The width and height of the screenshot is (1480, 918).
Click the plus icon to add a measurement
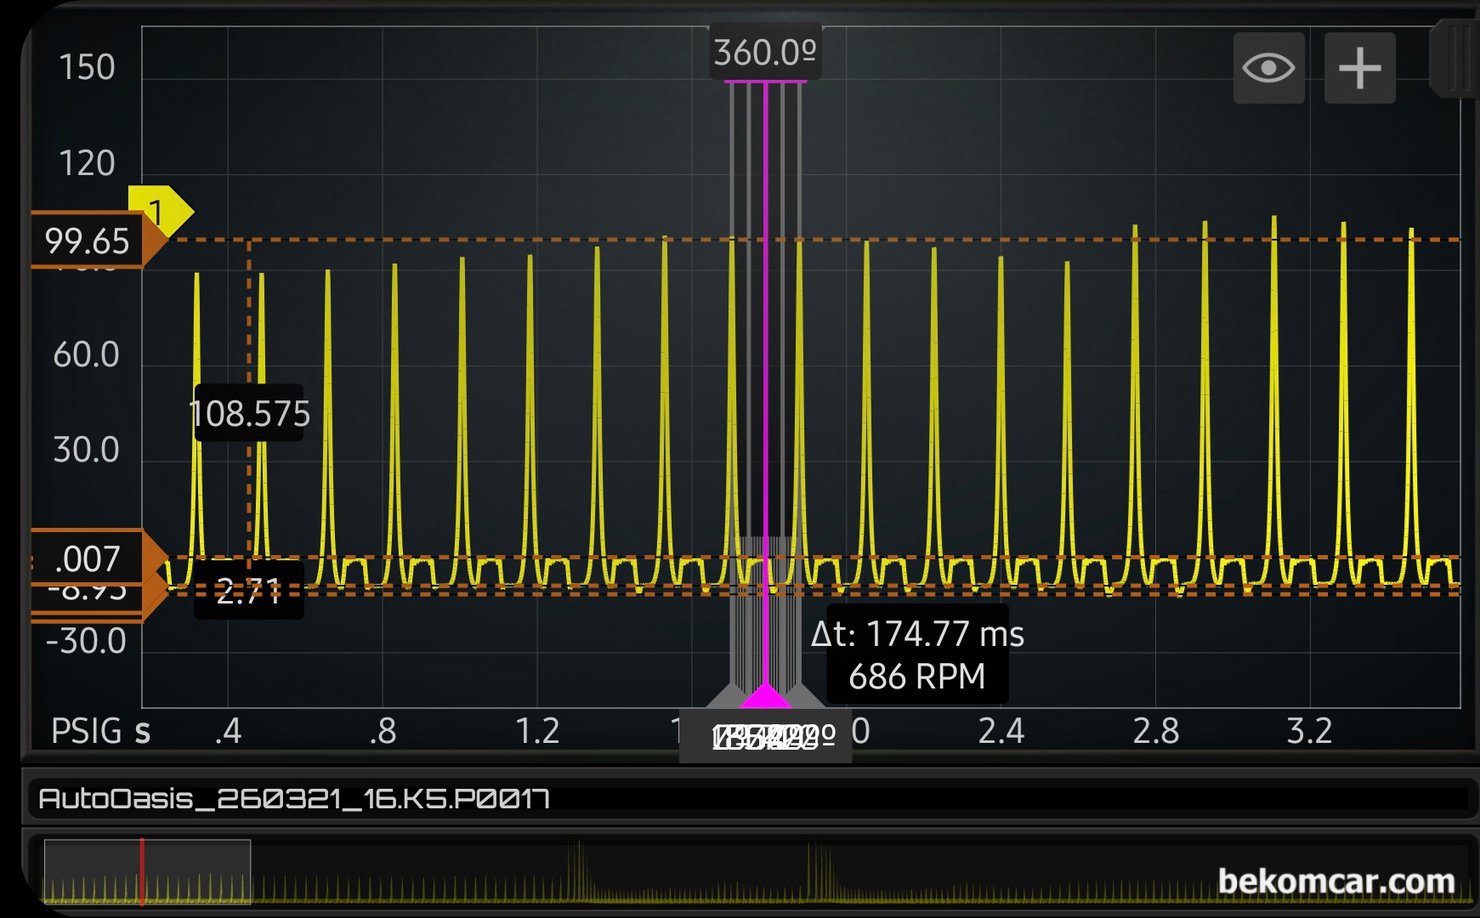coord(1359,68)
